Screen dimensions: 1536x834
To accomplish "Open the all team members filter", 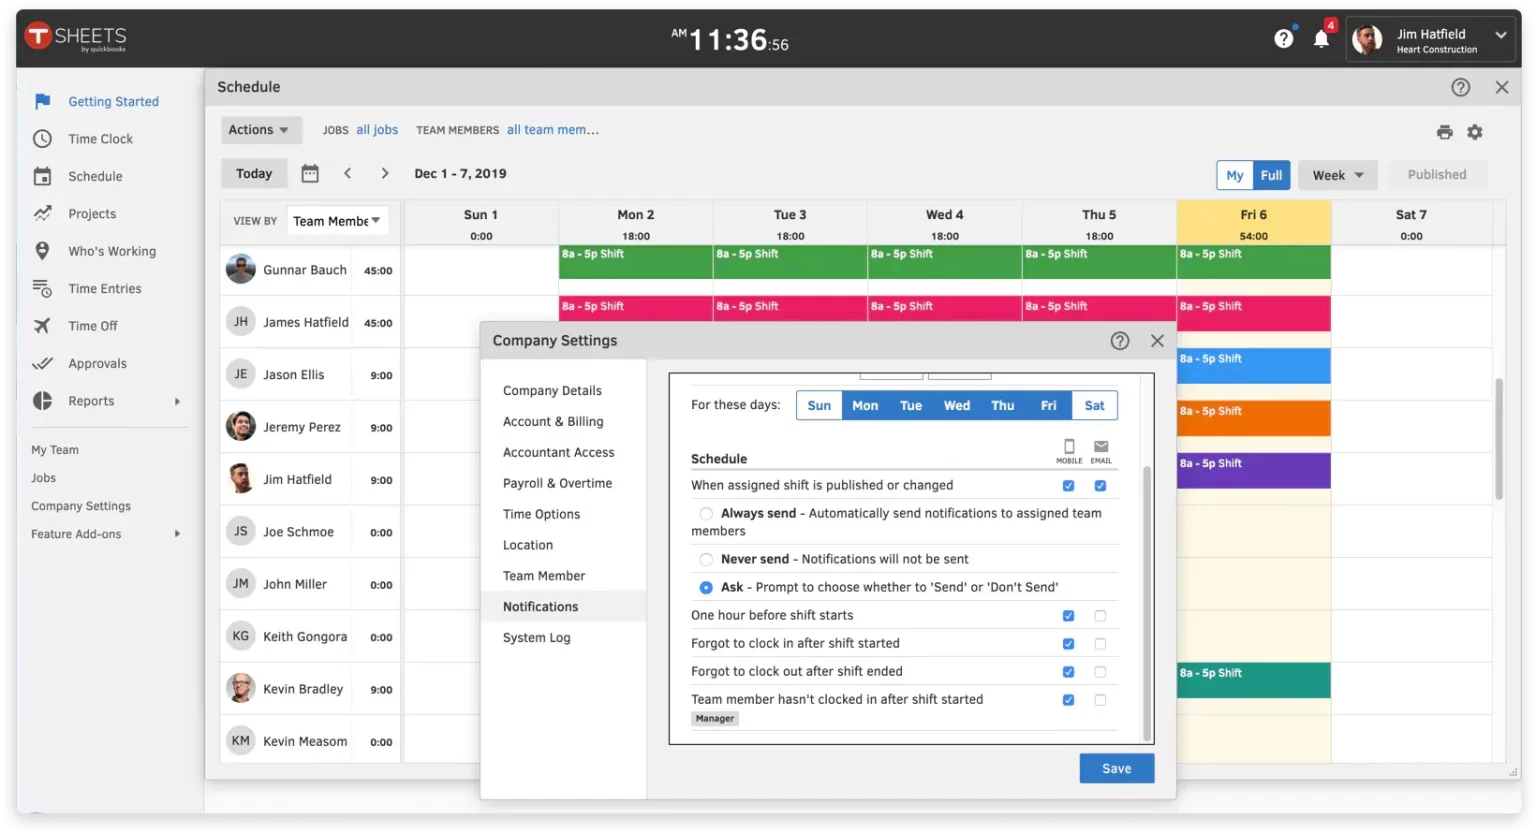I will pos(553,130).
